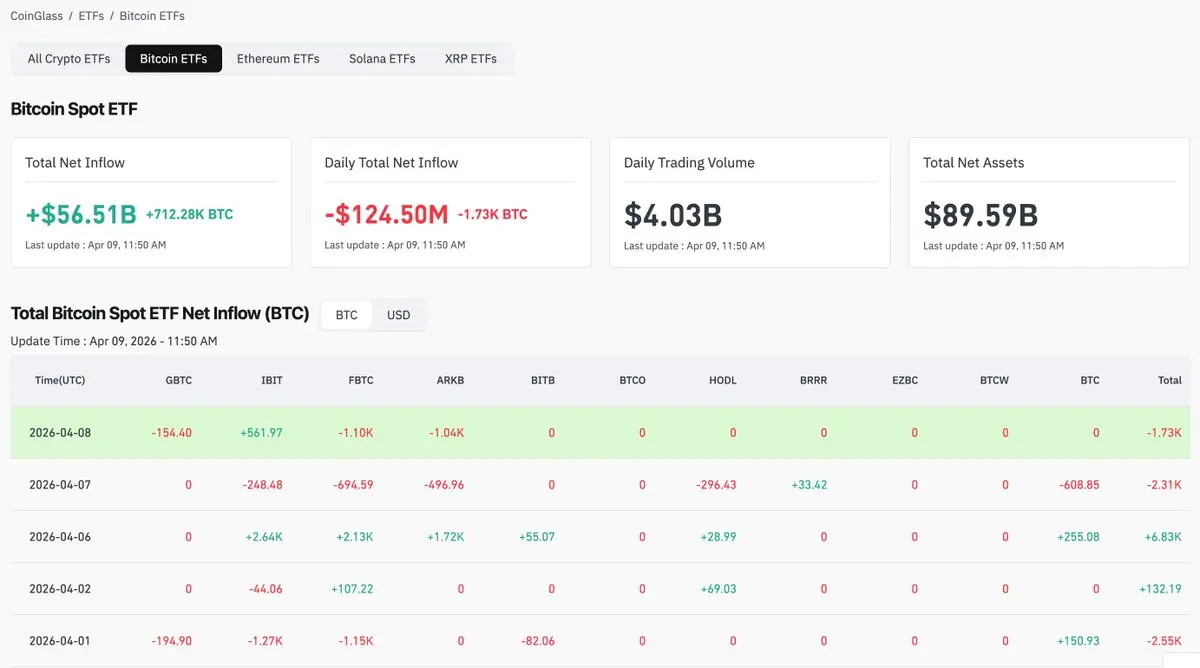Click the -$124.50M daily inflow value

387,214
